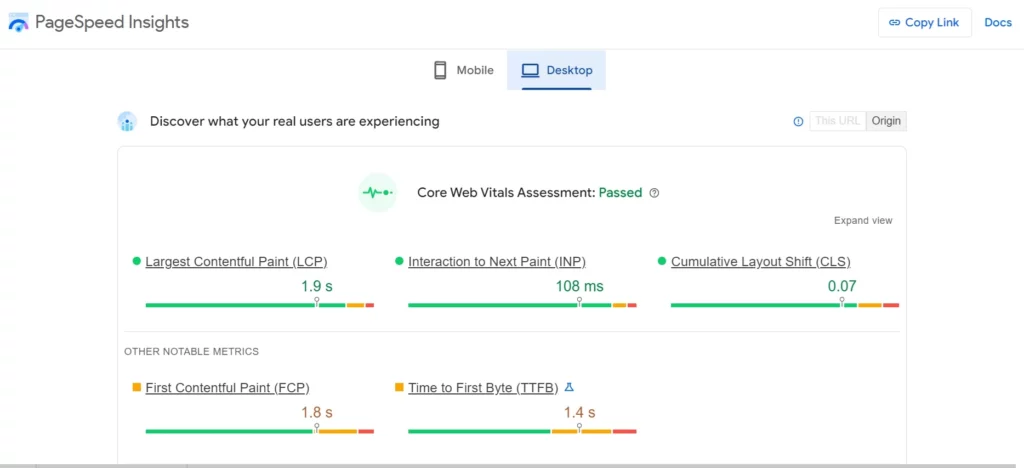Click the desktop laptop icon
Image resolution: width=1024 pixels, height=468 pixels.
tap(530, 70)
